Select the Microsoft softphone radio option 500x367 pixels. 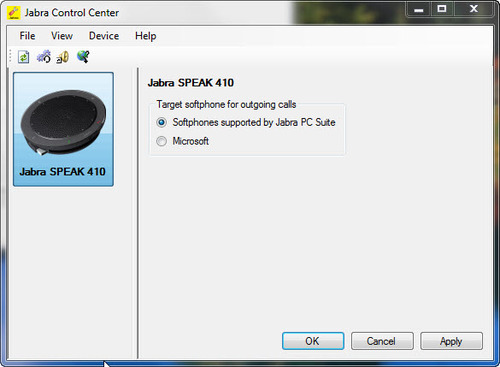click(182, 141)
